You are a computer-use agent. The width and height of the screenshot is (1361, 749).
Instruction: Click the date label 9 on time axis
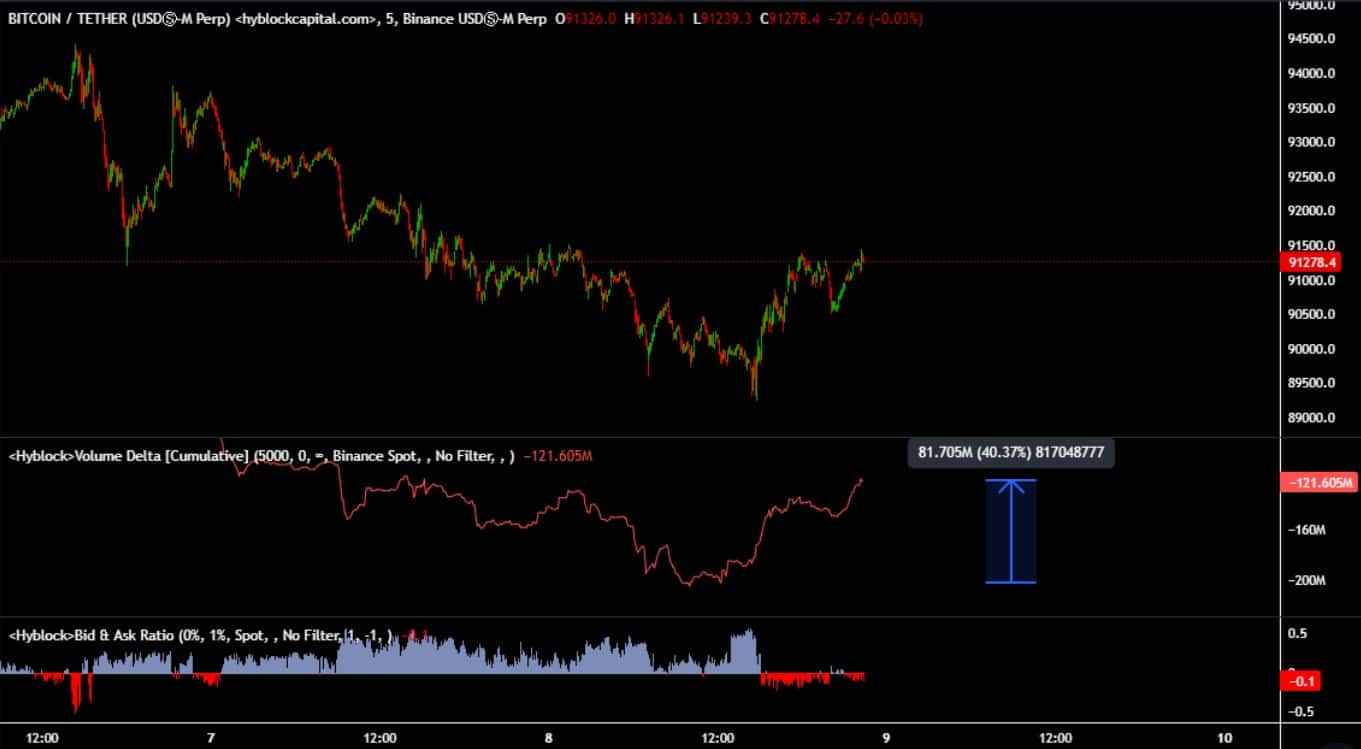(885, 738)
